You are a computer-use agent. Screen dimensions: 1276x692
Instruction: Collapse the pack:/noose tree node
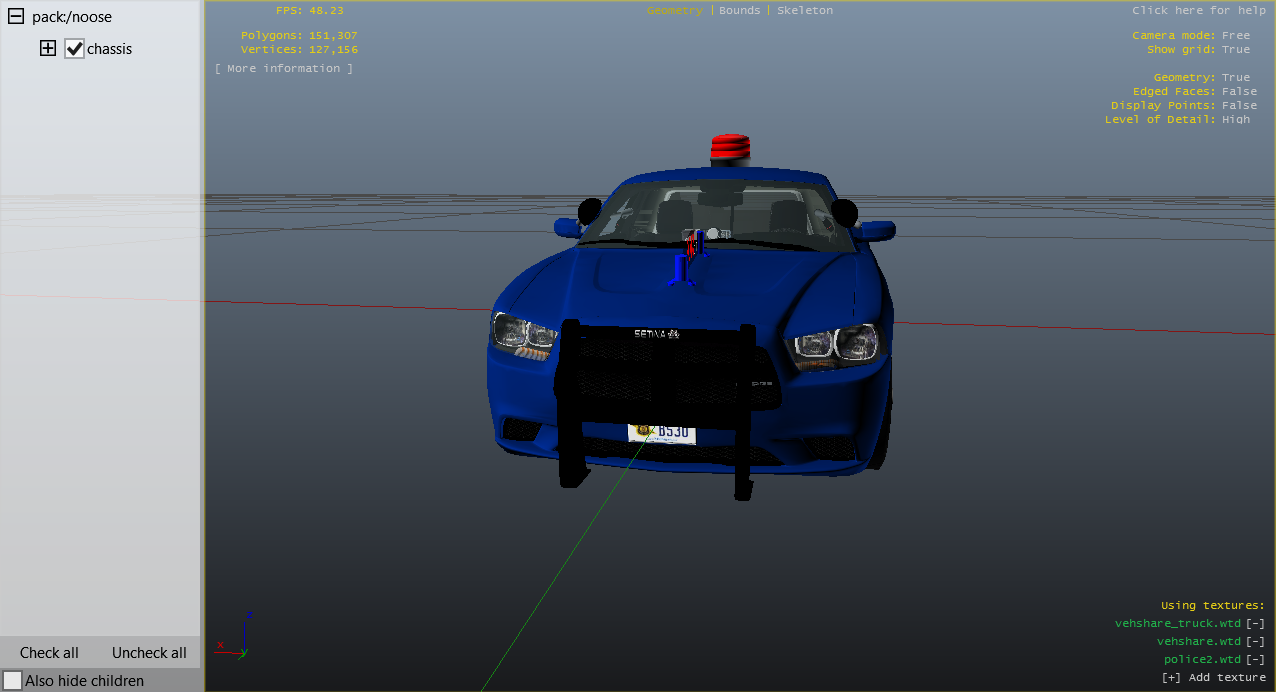pyautogui.click(x=15, y=17)
